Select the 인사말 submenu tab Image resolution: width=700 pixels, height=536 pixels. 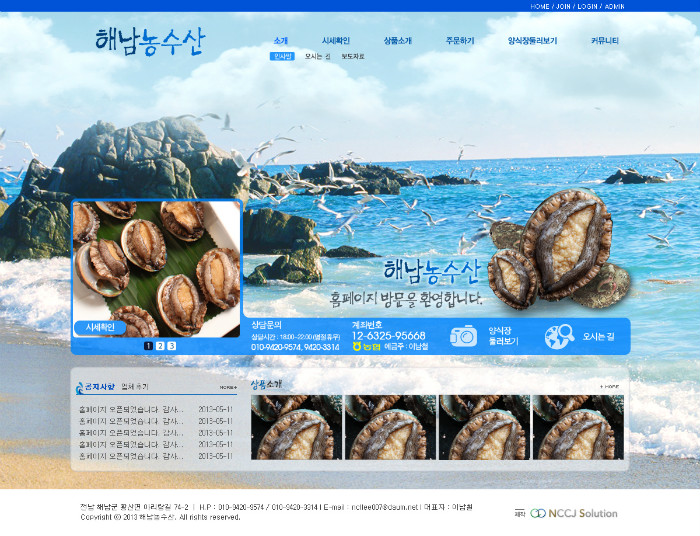(x=282, y=57)
